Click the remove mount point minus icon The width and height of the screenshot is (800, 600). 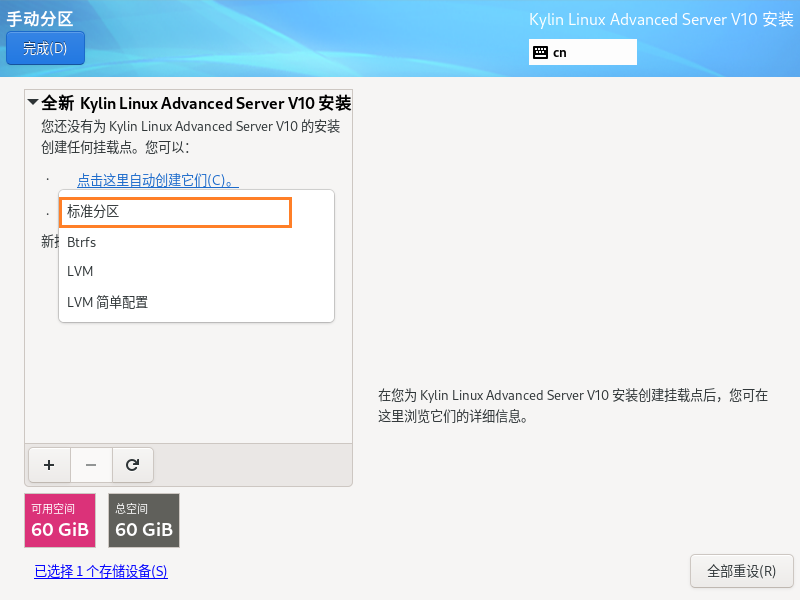click(91, 465)
